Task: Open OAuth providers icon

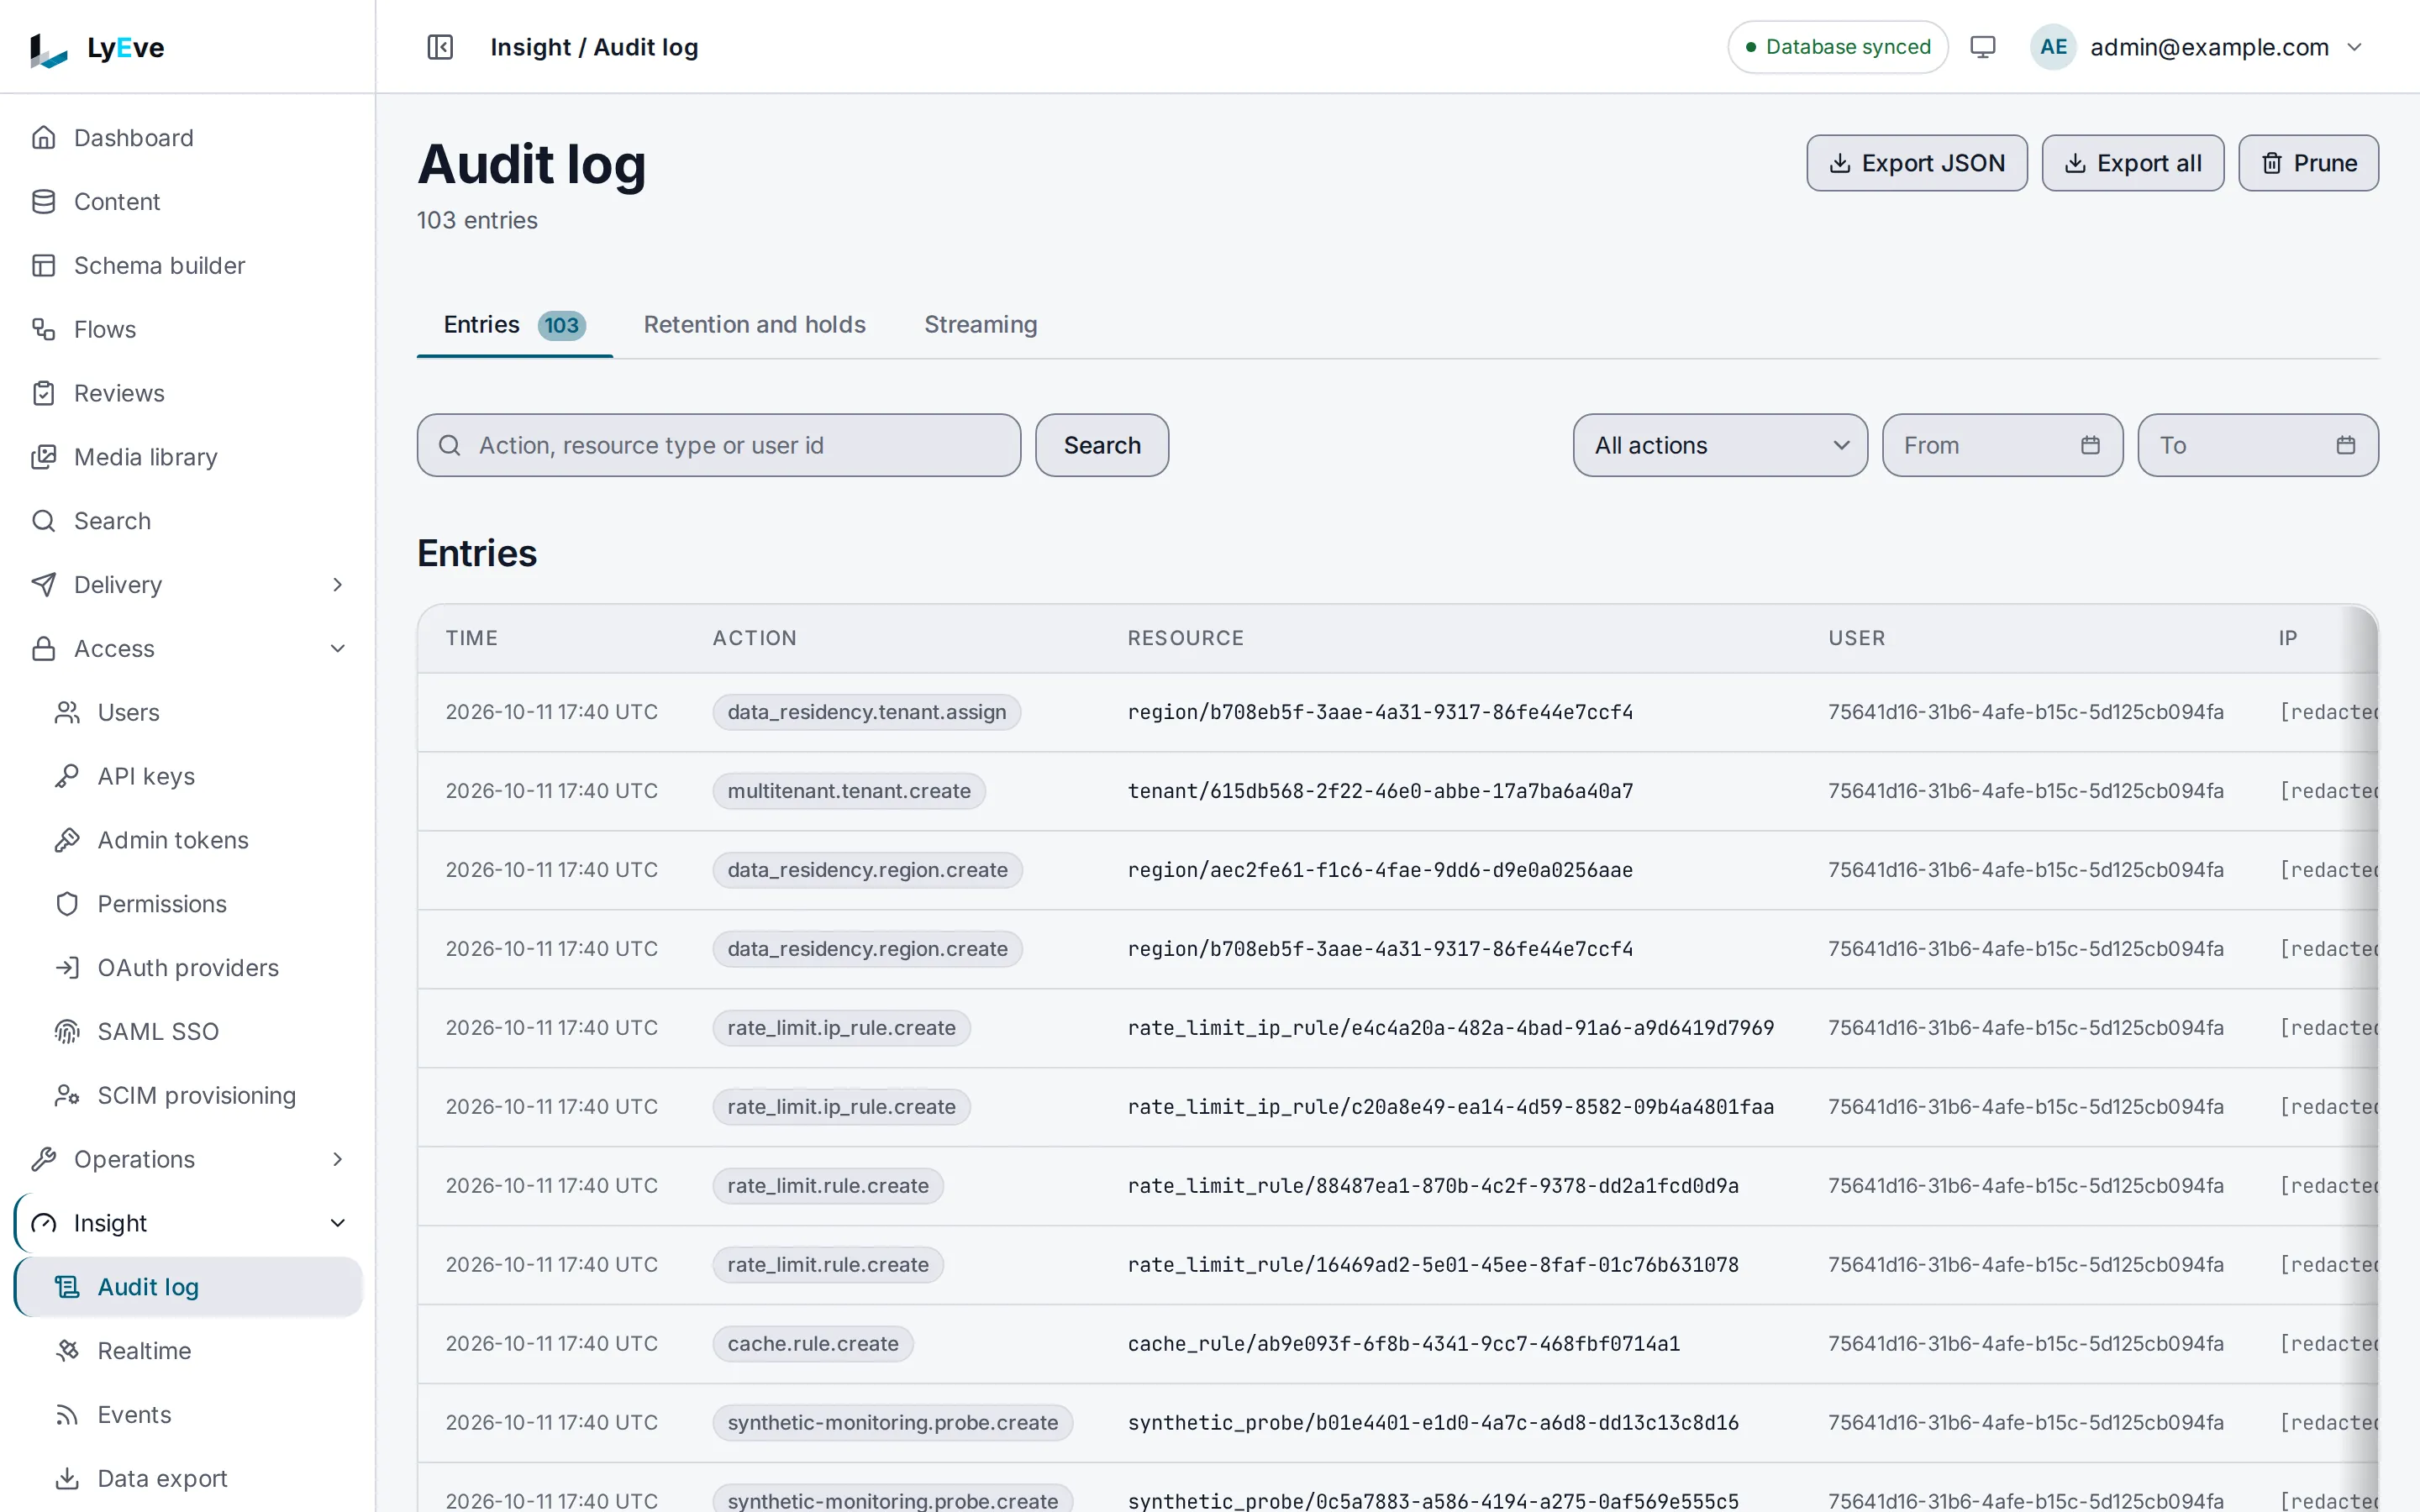Action: coord(67,968)
